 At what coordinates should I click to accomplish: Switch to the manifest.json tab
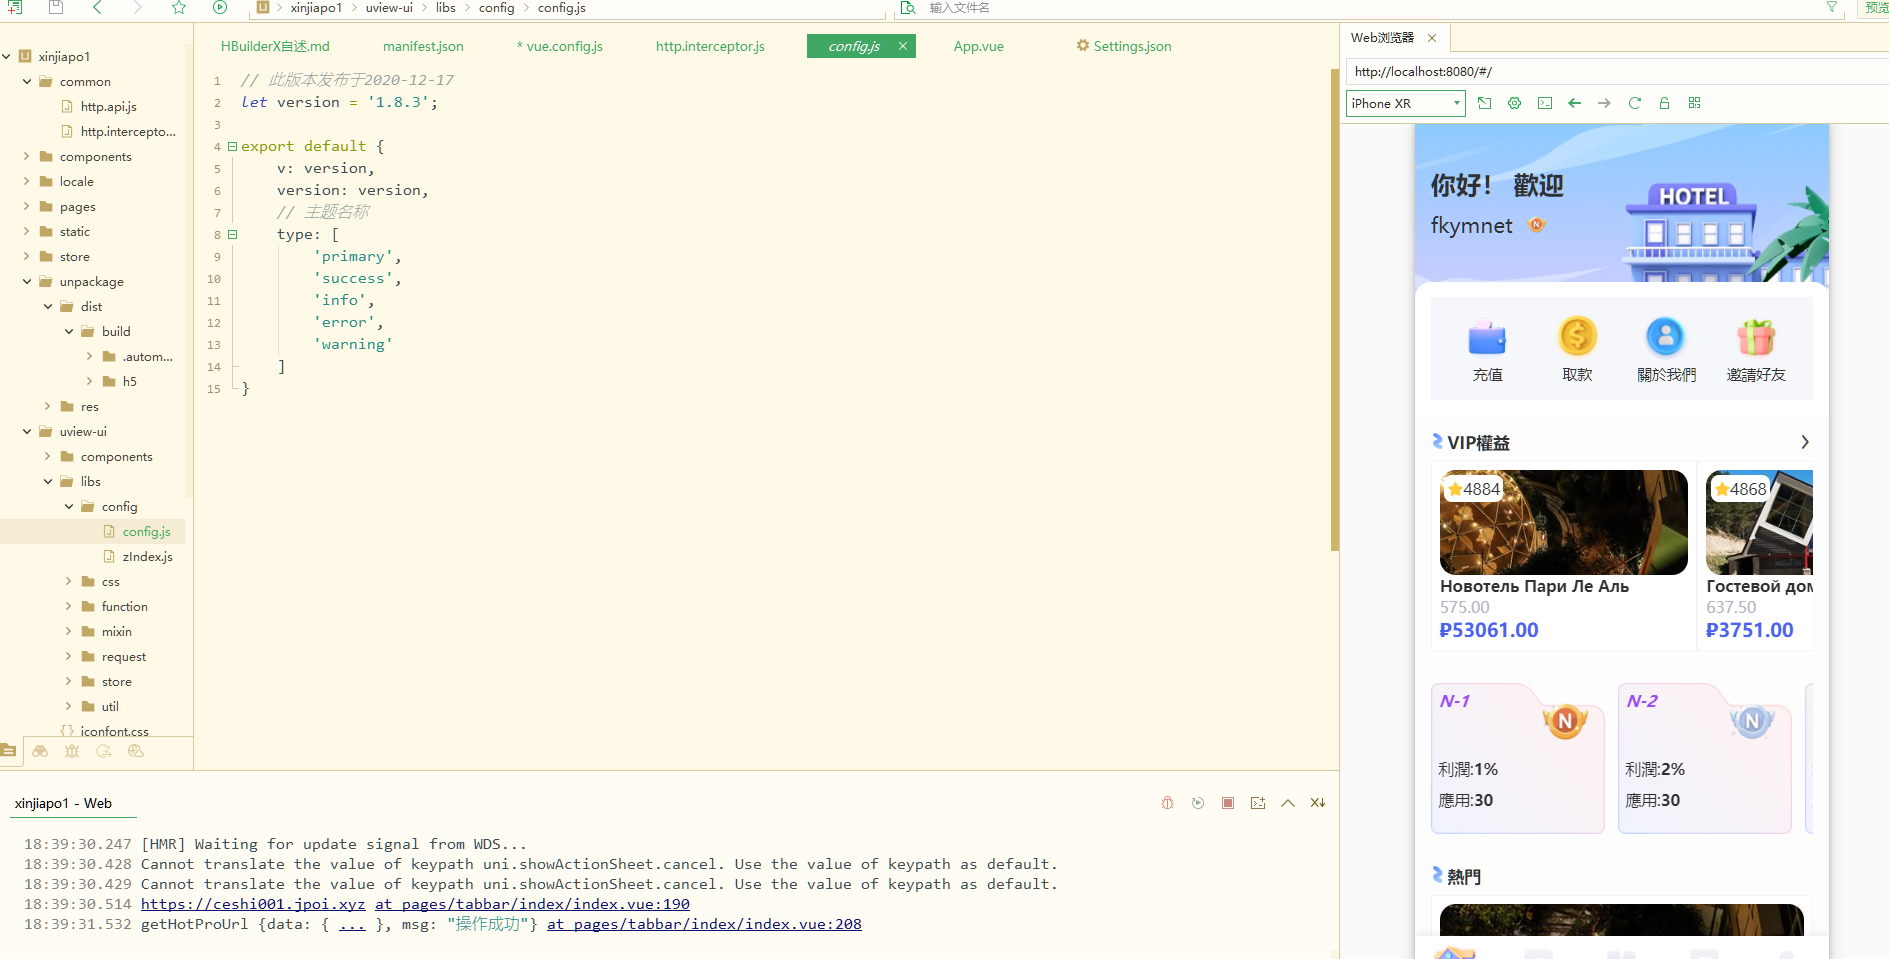pyautogui.click(x=422, y=47)
